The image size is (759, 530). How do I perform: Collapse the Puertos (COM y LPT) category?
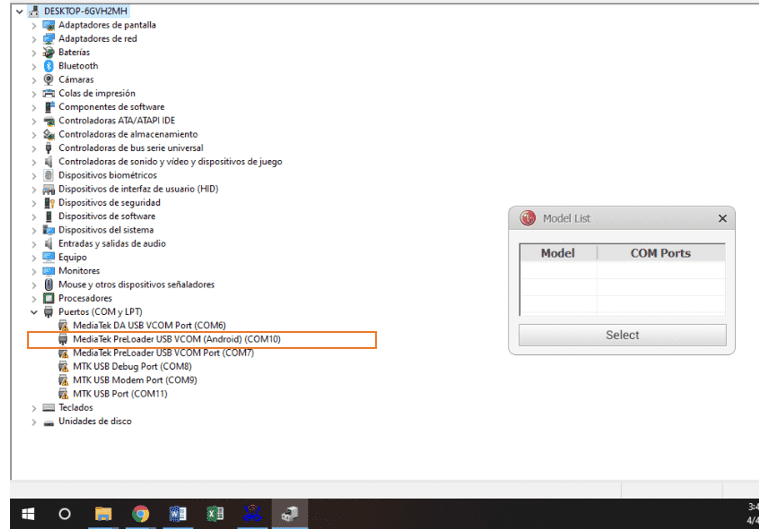point(34,312)
